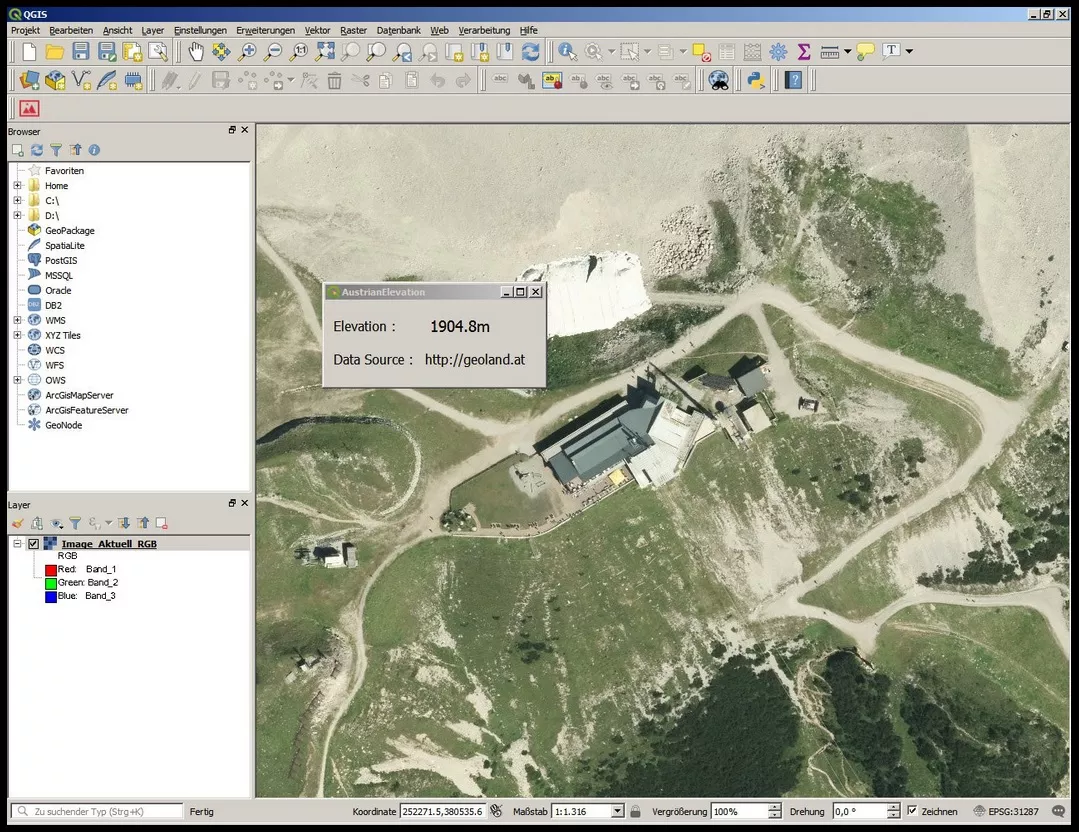Click the Save Project disk icon

pos(81,52)
